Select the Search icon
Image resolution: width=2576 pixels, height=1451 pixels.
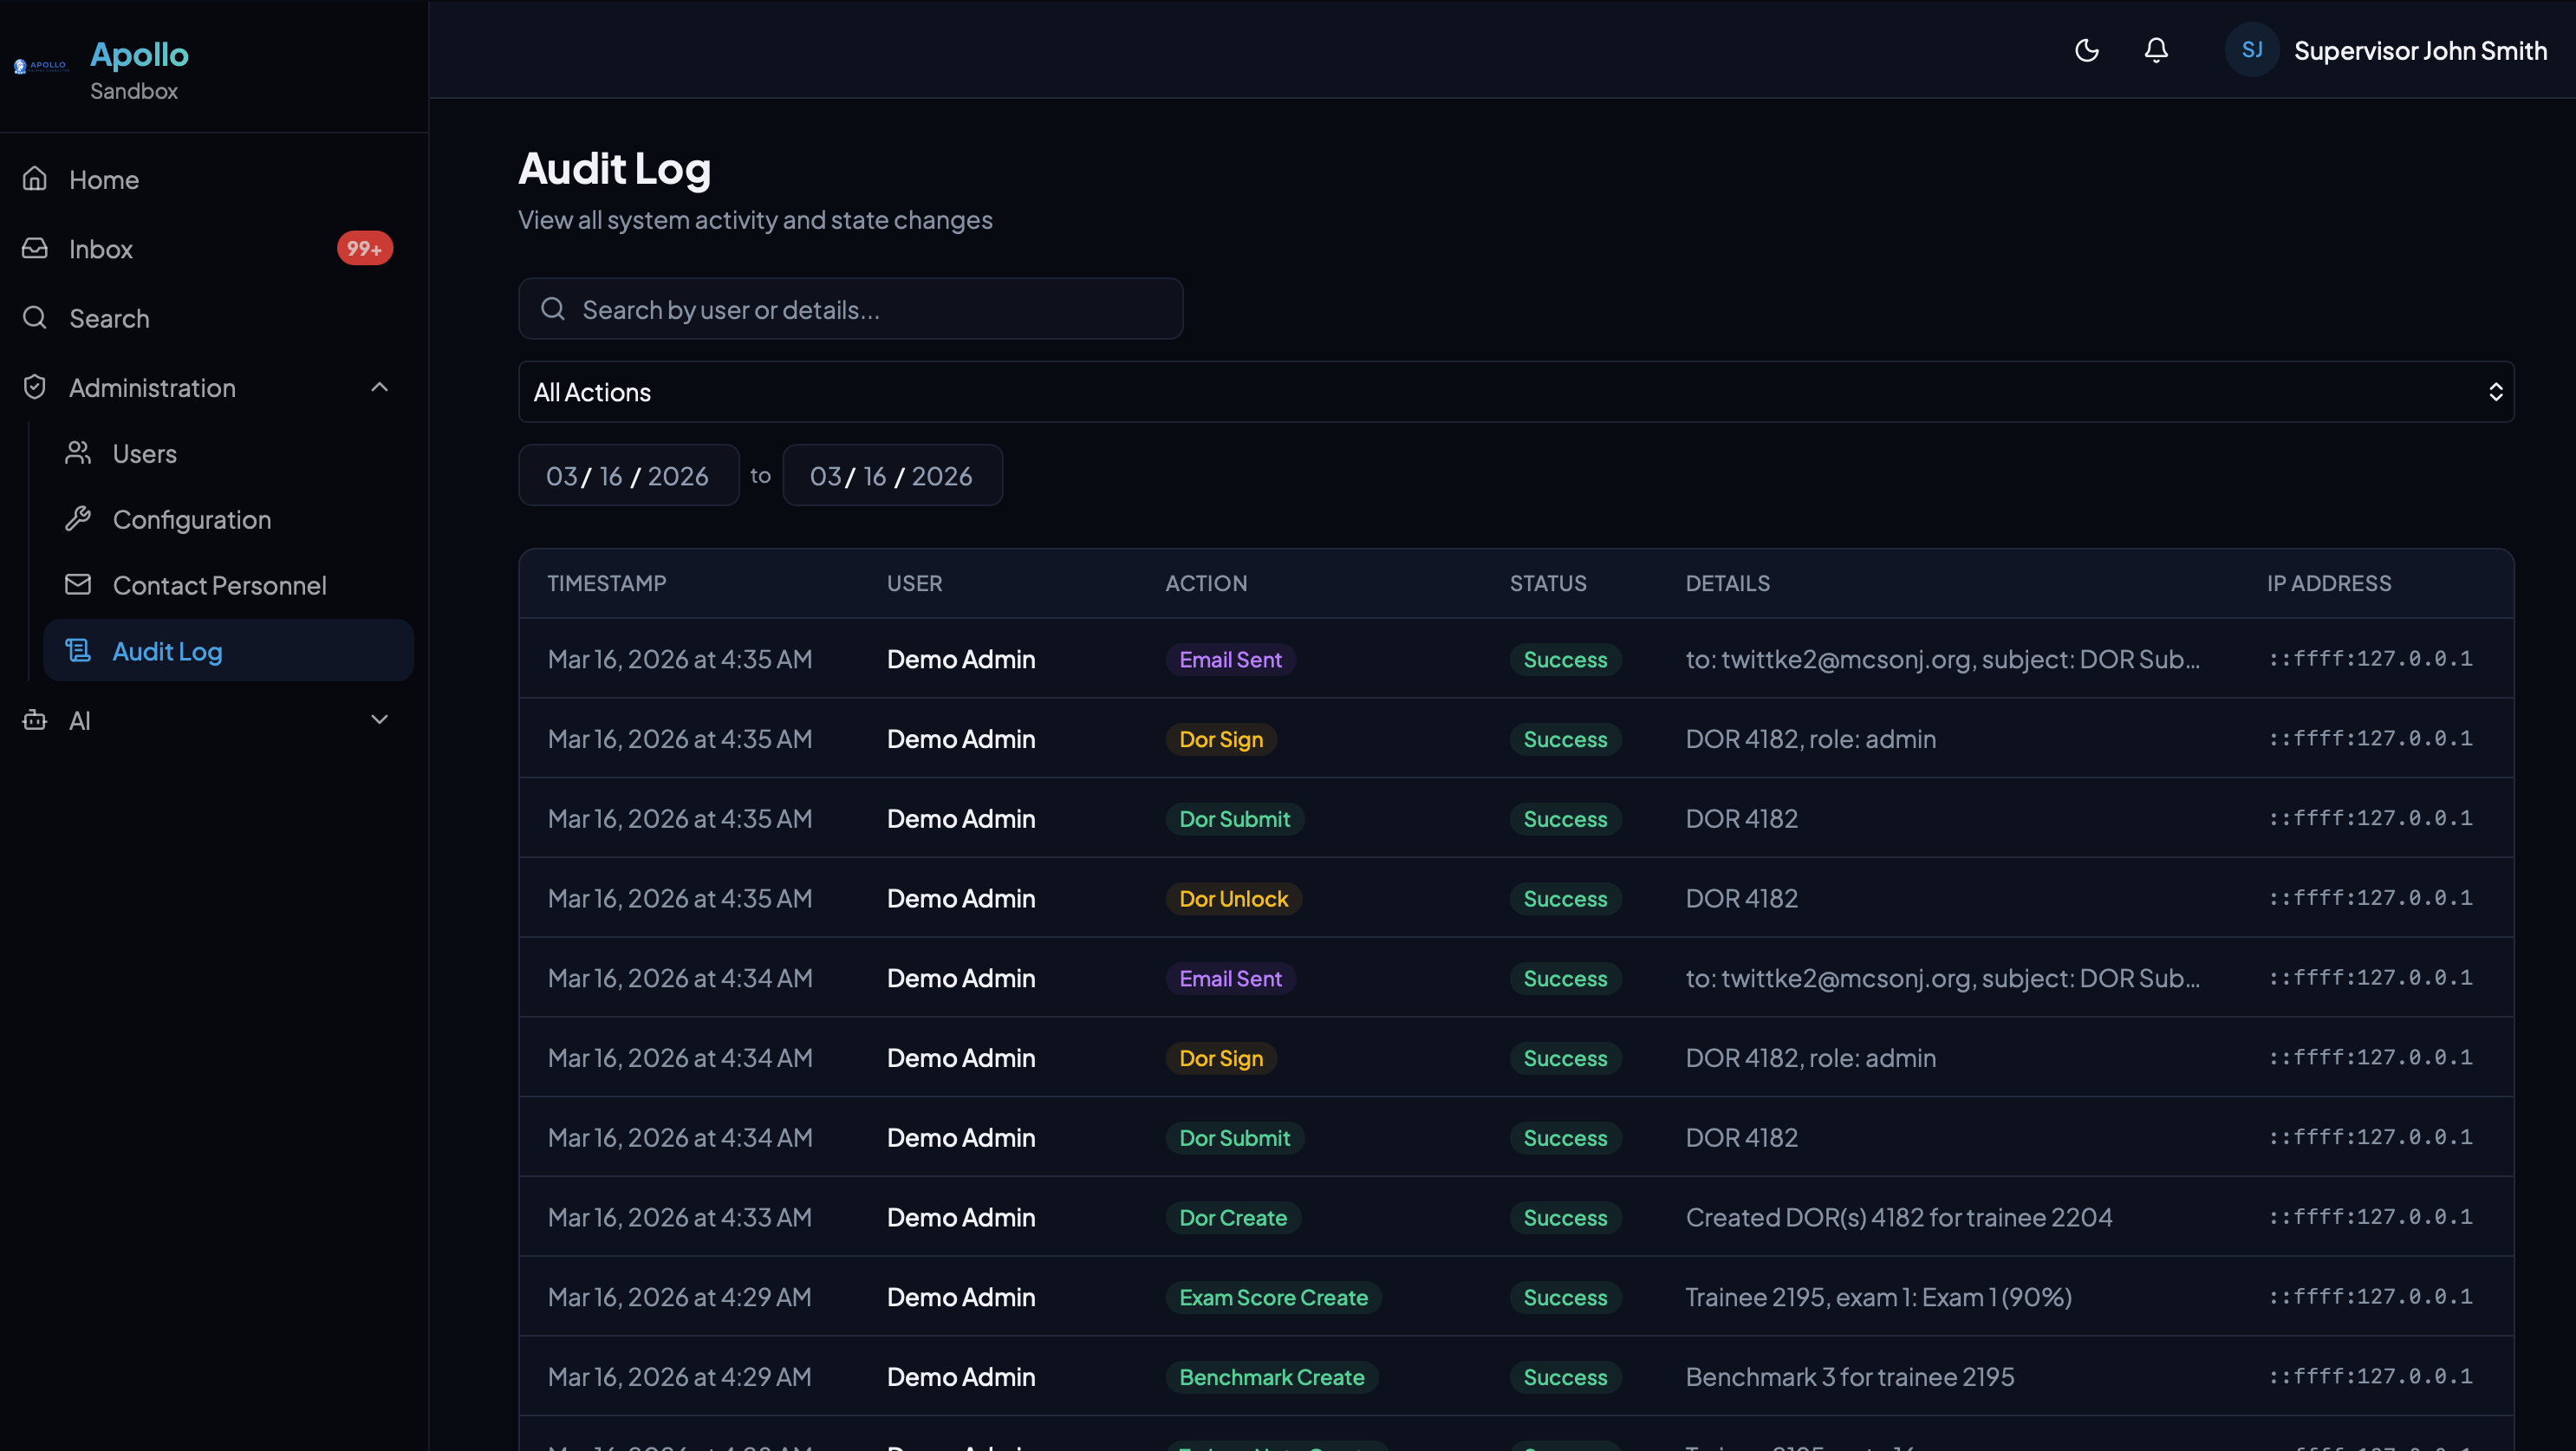tap(34, 318)
